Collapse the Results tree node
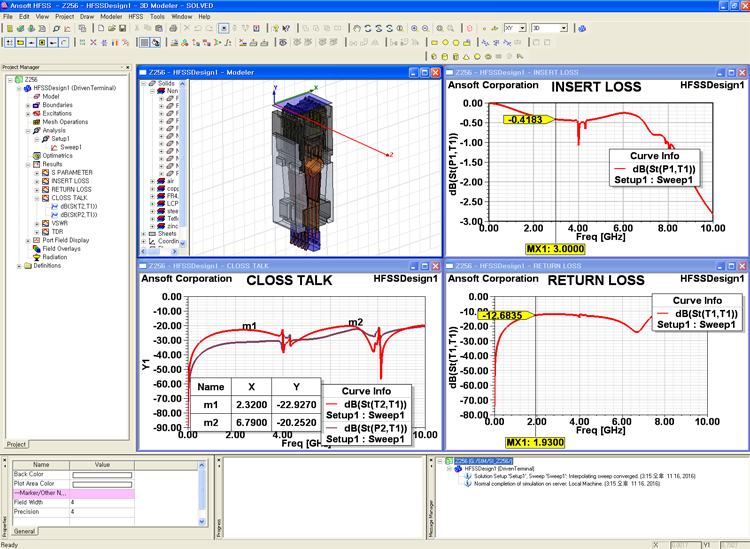This screenshot has width=750, height=549. tap(28, 165)
